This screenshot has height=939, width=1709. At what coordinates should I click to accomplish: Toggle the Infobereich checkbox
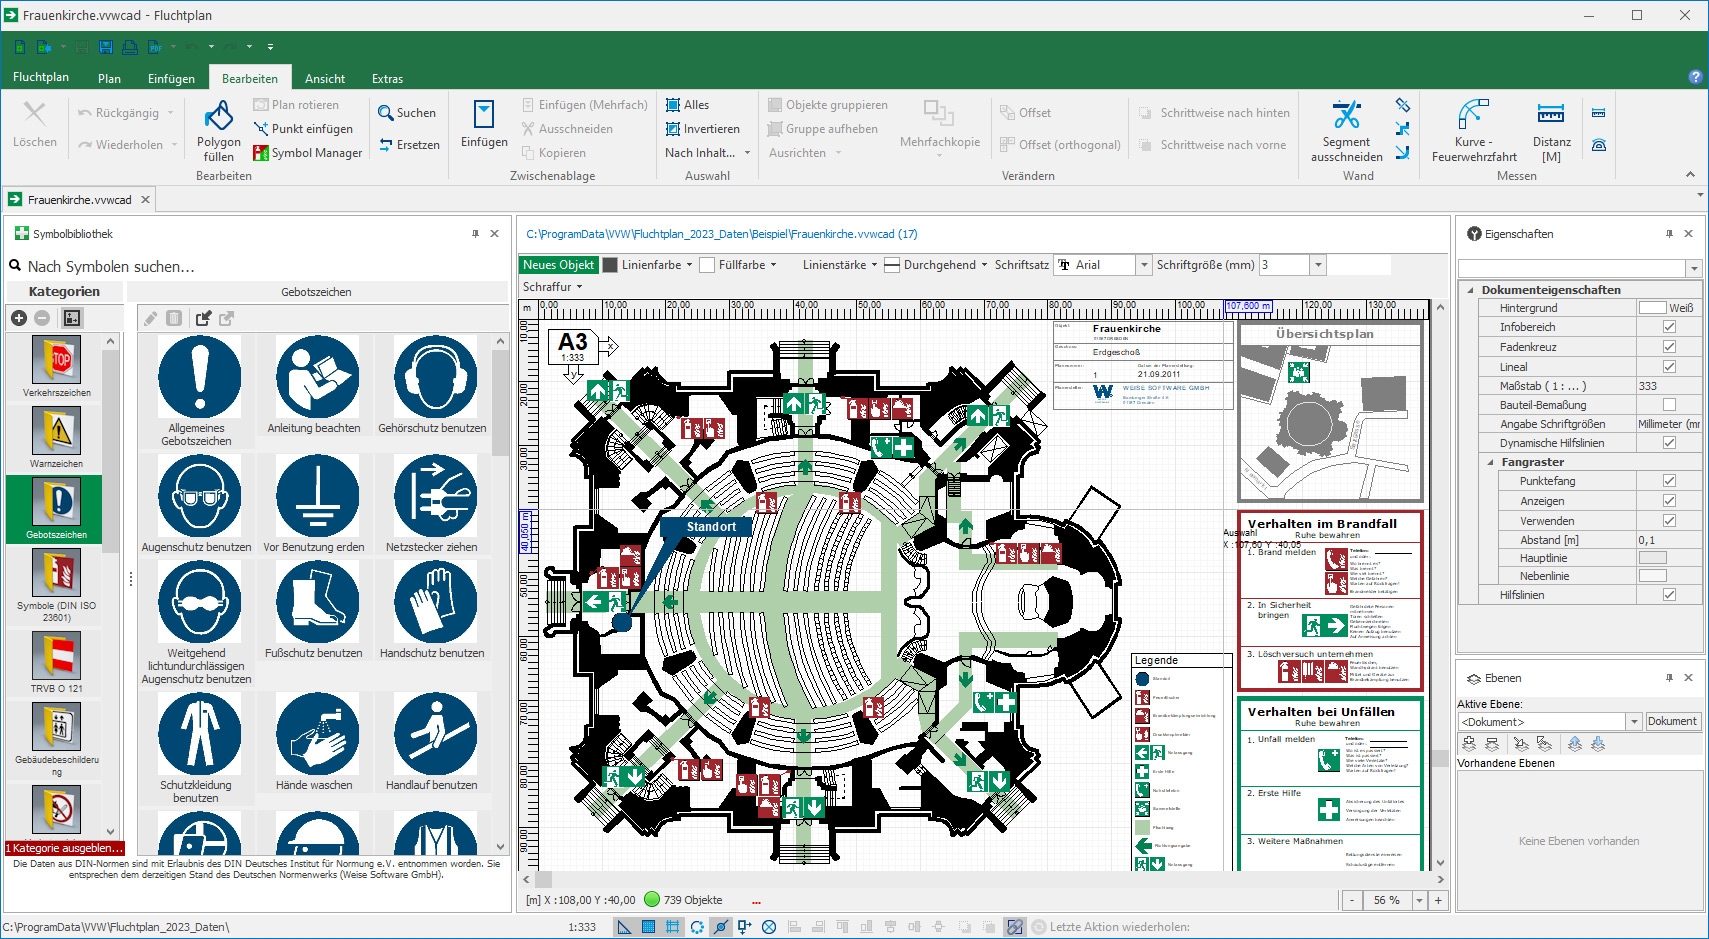coord(1669,327)
